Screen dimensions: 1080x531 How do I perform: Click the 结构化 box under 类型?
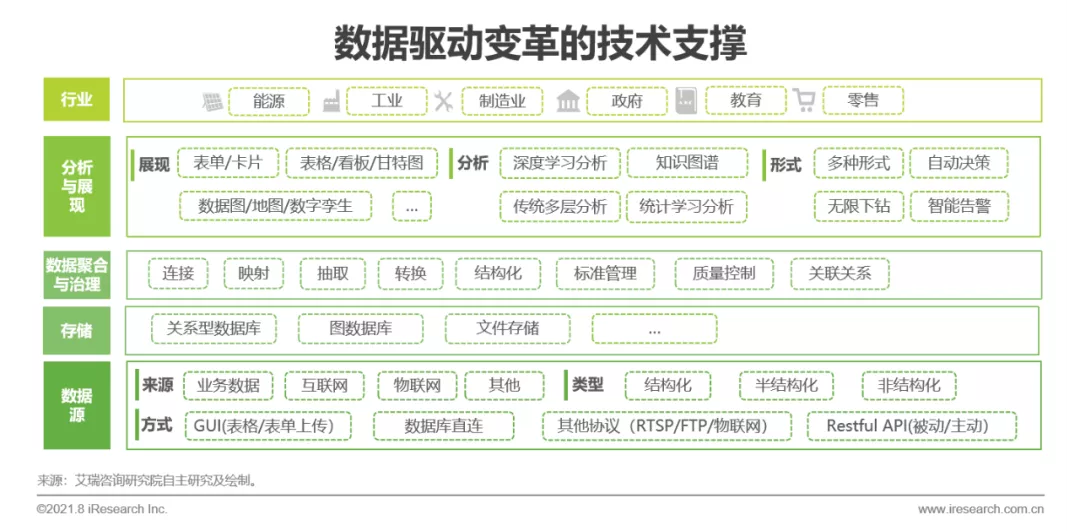[x=667, y=385]
